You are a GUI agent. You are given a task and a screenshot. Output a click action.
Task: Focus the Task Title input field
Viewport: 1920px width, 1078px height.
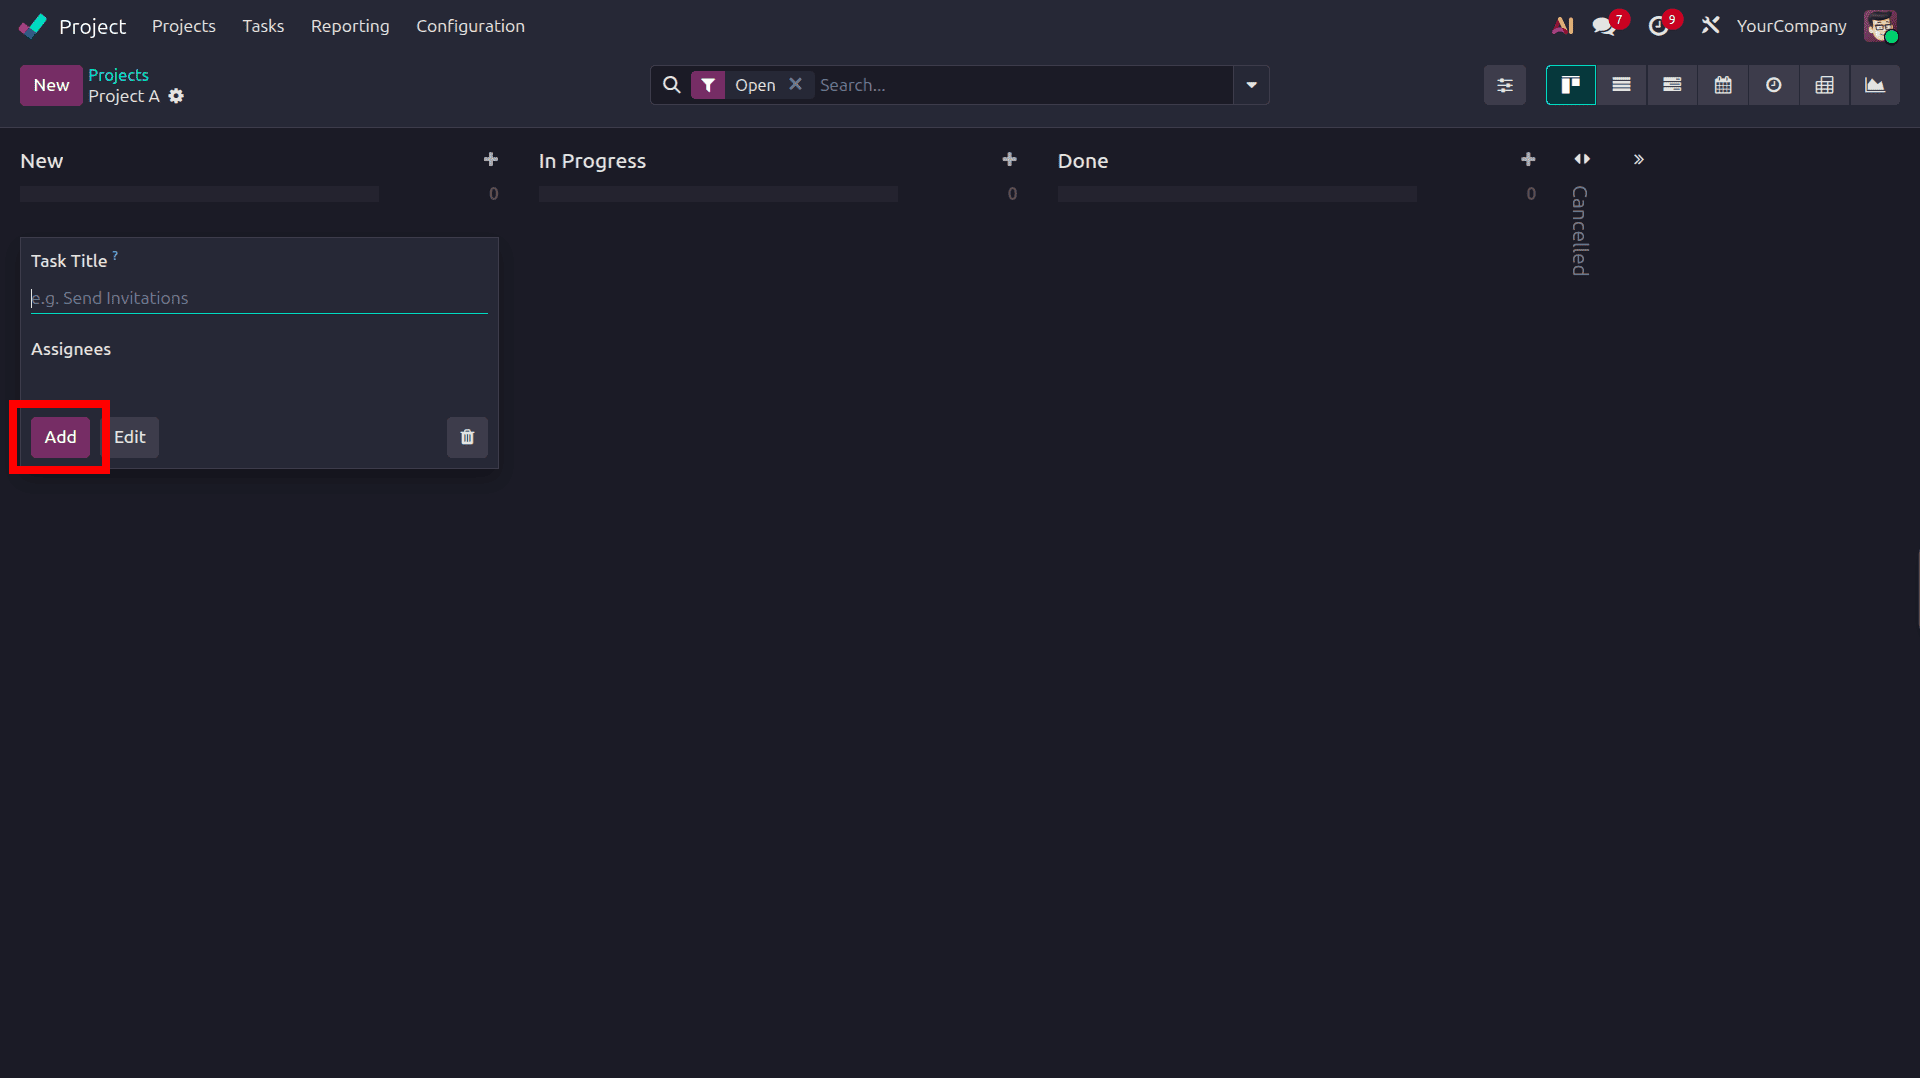coord(259,298)
